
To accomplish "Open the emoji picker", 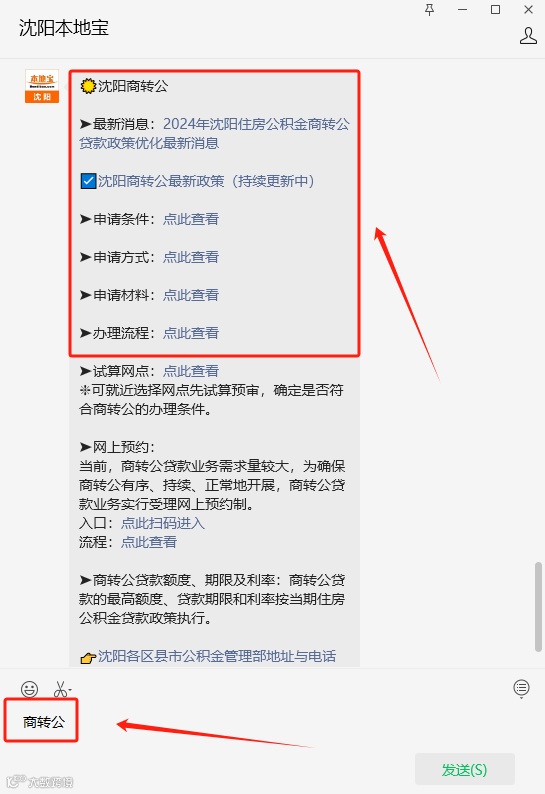I will click(x=29, y=689).
